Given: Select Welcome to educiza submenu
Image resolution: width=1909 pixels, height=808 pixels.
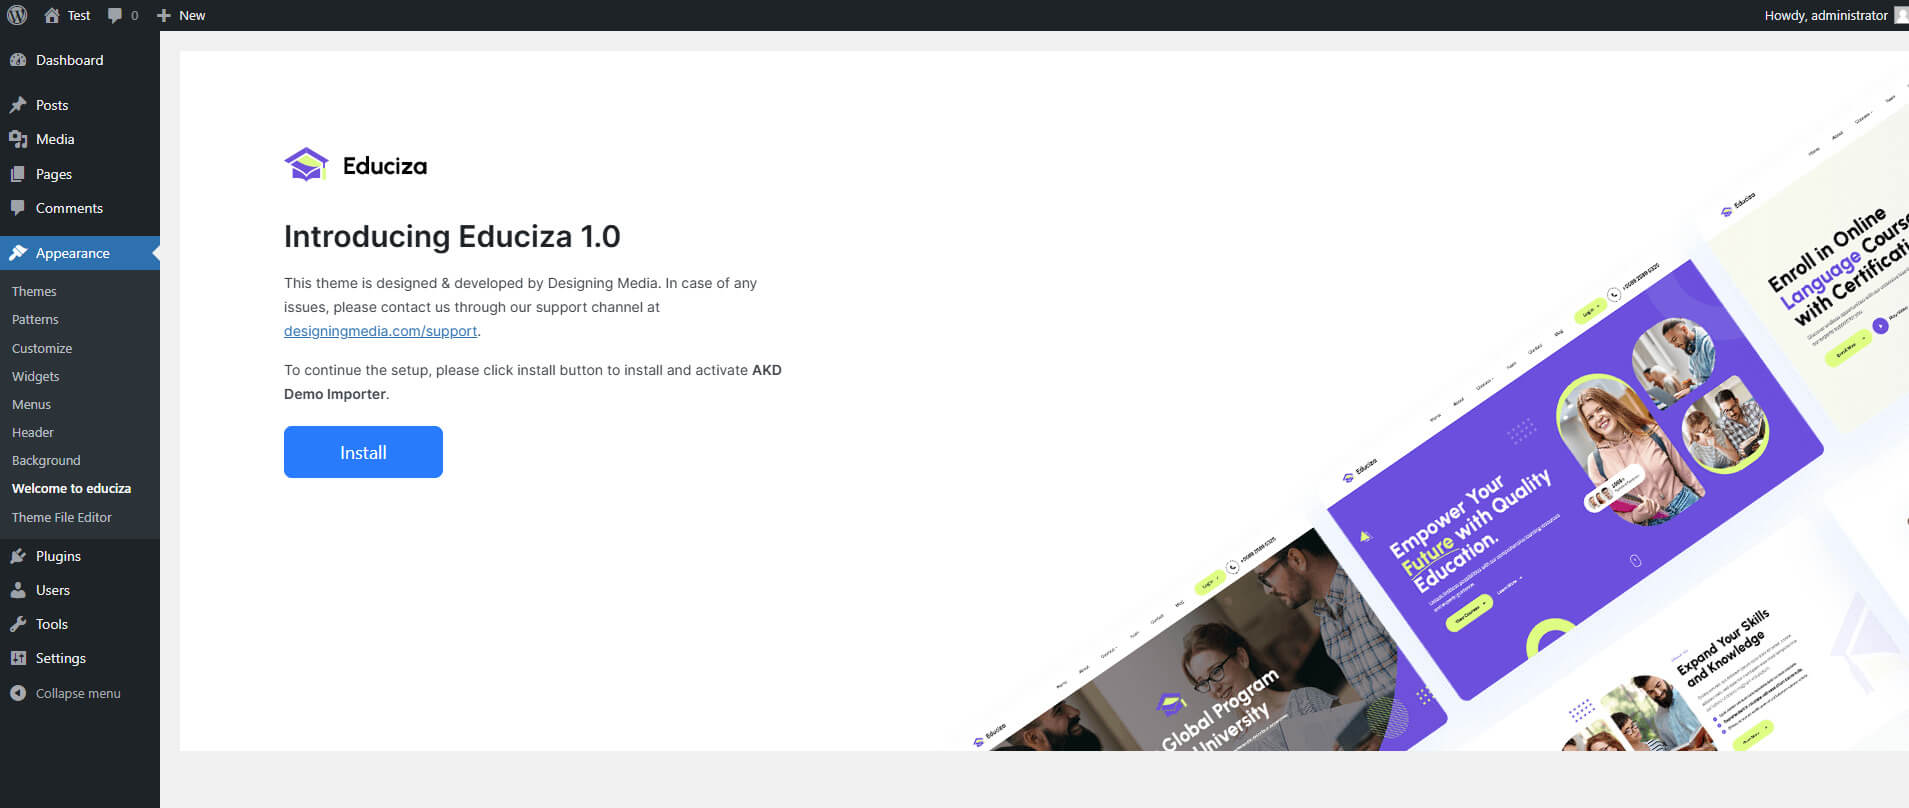Looking at the screenshot, I should (x=71, y=488).
